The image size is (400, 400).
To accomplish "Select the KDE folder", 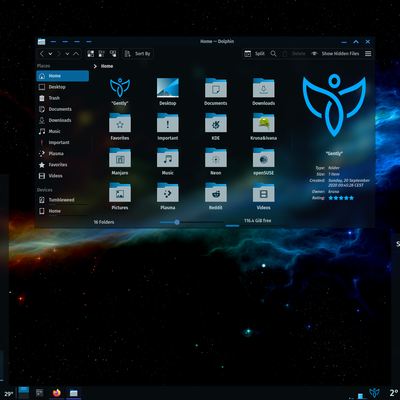I will click(x=216, y=123).
